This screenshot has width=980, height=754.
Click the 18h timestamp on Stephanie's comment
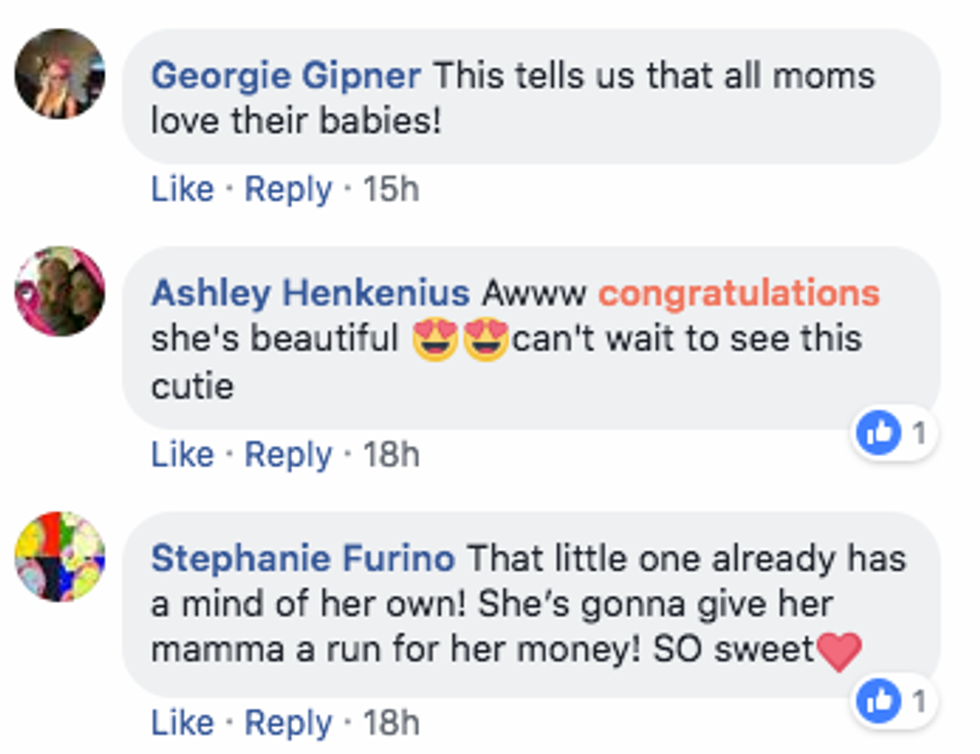tap(391, 722)
